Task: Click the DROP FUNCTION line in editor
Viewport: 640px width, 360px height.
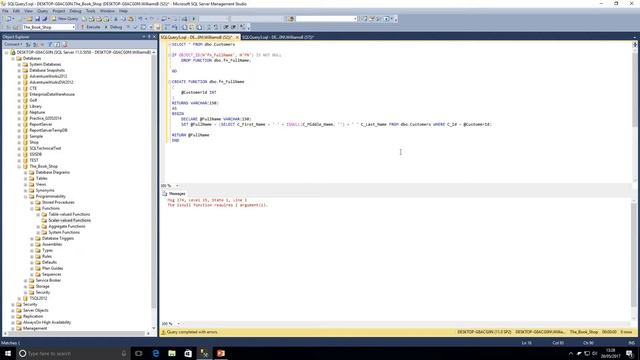Action: point(216,60)
